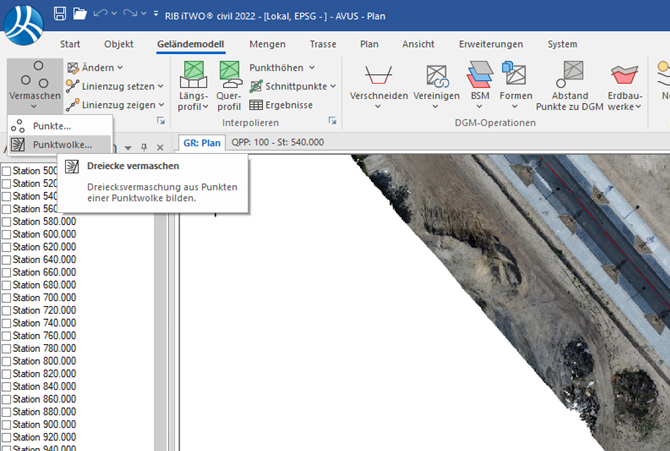
Task: Click the Vereinigen DGM tool
Action: point(436,85)
